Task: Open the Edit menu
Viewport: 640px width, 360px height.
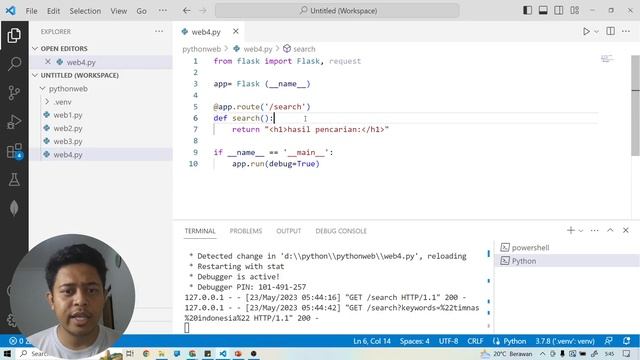Action: 53,11
